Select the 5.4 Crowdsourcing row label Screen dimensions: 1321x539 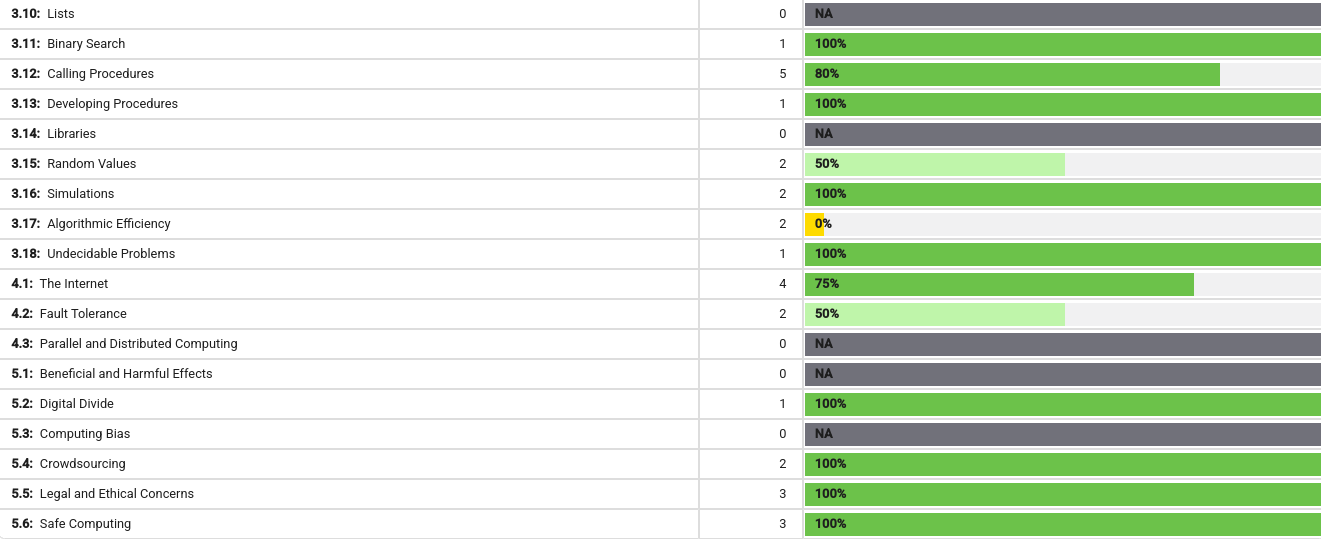(x=68, y=464)
